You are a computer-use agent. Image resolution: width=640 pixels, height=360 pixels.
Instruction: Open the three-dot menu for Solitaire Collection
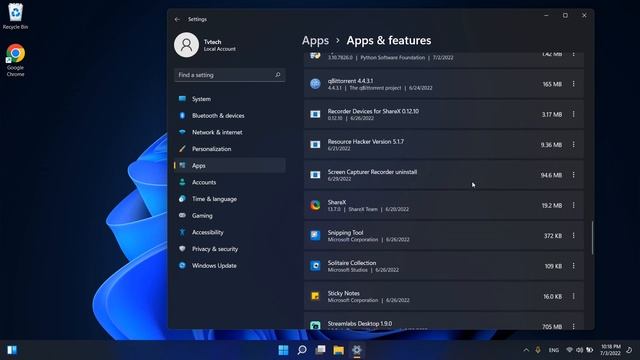573,266
